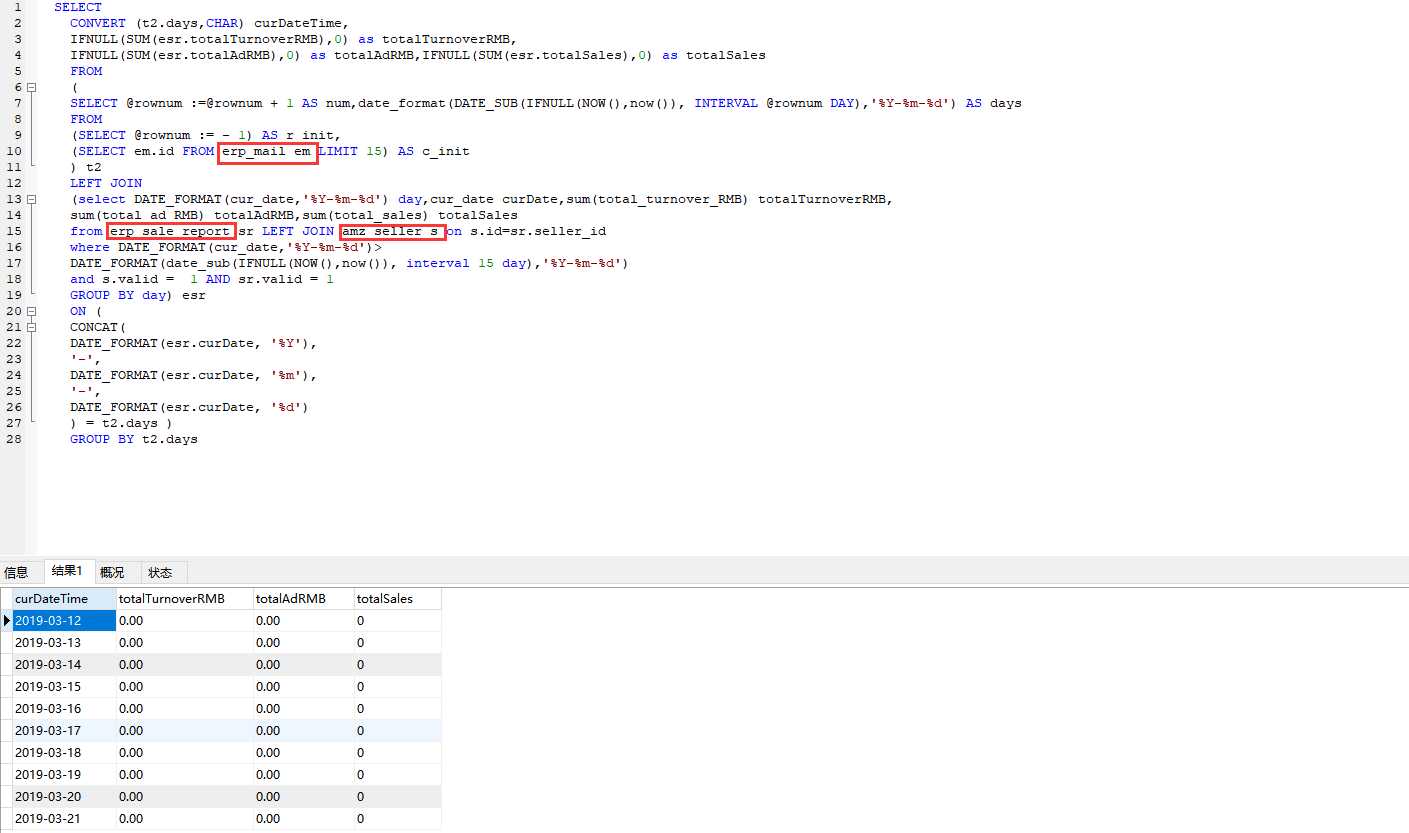Click 'as totalTurnoverRMB' alias on line 3
This screenshot has height=833, width=1409.
pyautogui.click(x=436, y=39)
